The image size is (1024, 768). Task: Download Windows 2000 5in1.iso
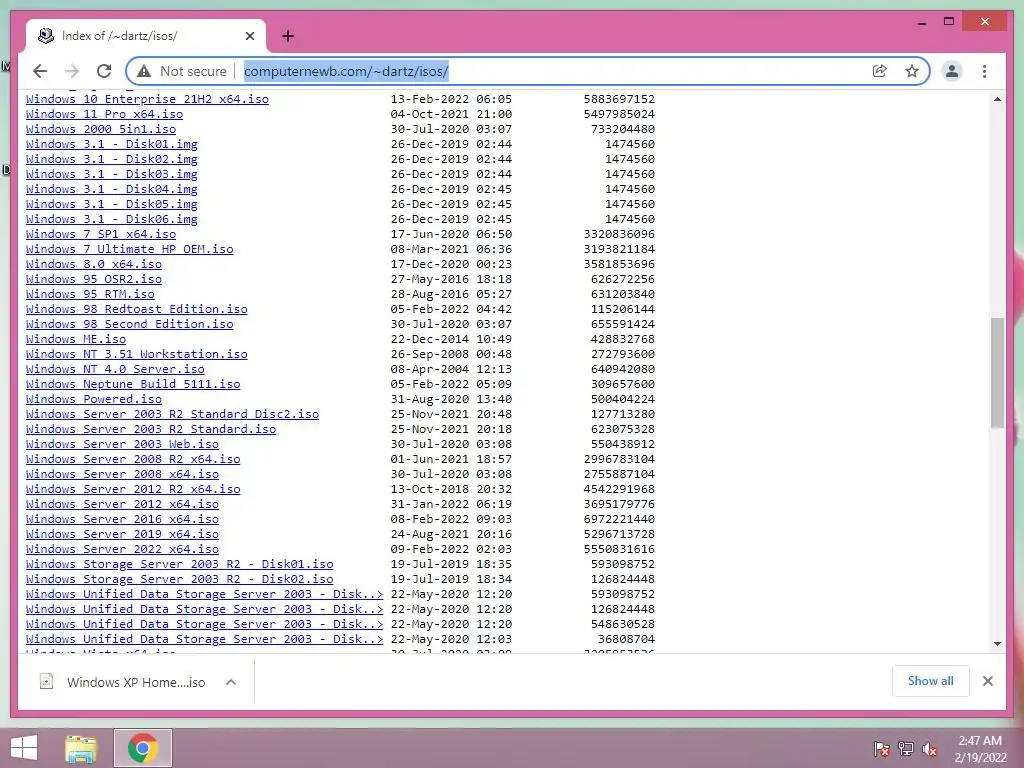tap(101, 129)
